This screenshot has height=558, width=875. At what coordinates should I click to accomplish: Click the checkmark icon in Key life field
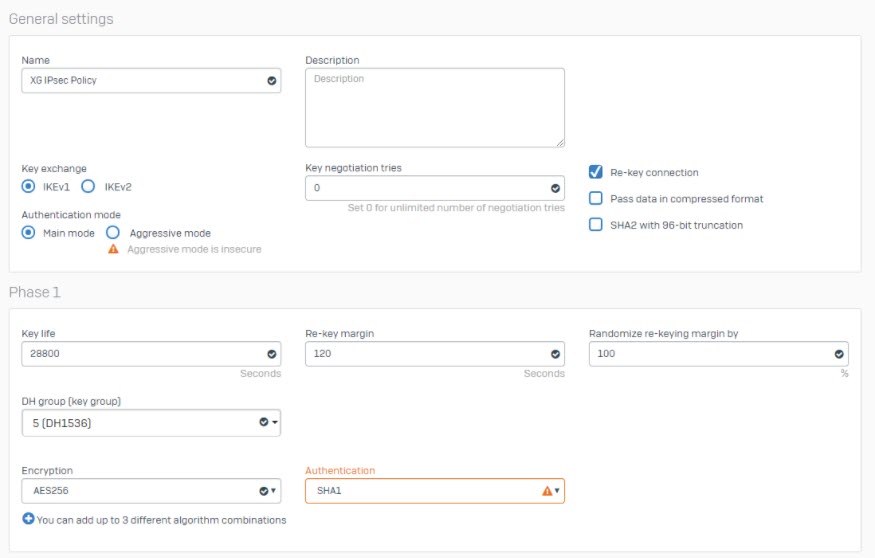pos(272,354)
